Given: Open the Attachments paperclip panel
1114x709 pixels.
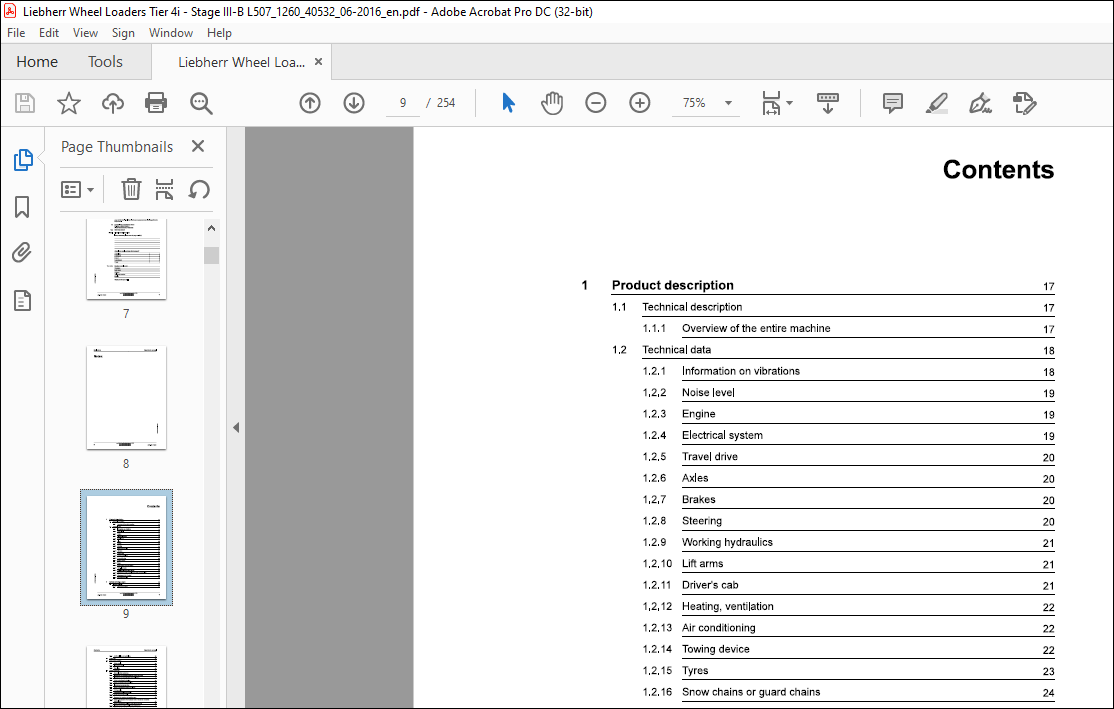Looking at the screenshot, I should click(22, 253).
